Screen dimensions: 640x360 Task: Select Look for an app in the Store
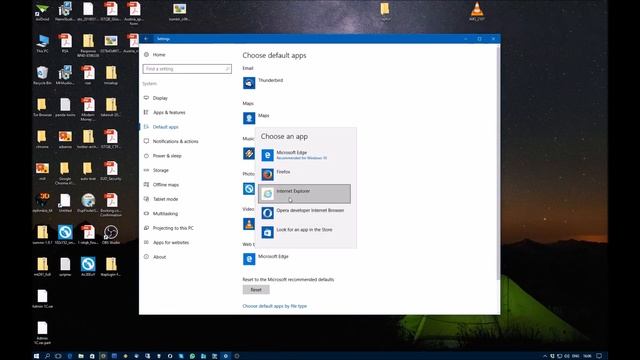304,232
